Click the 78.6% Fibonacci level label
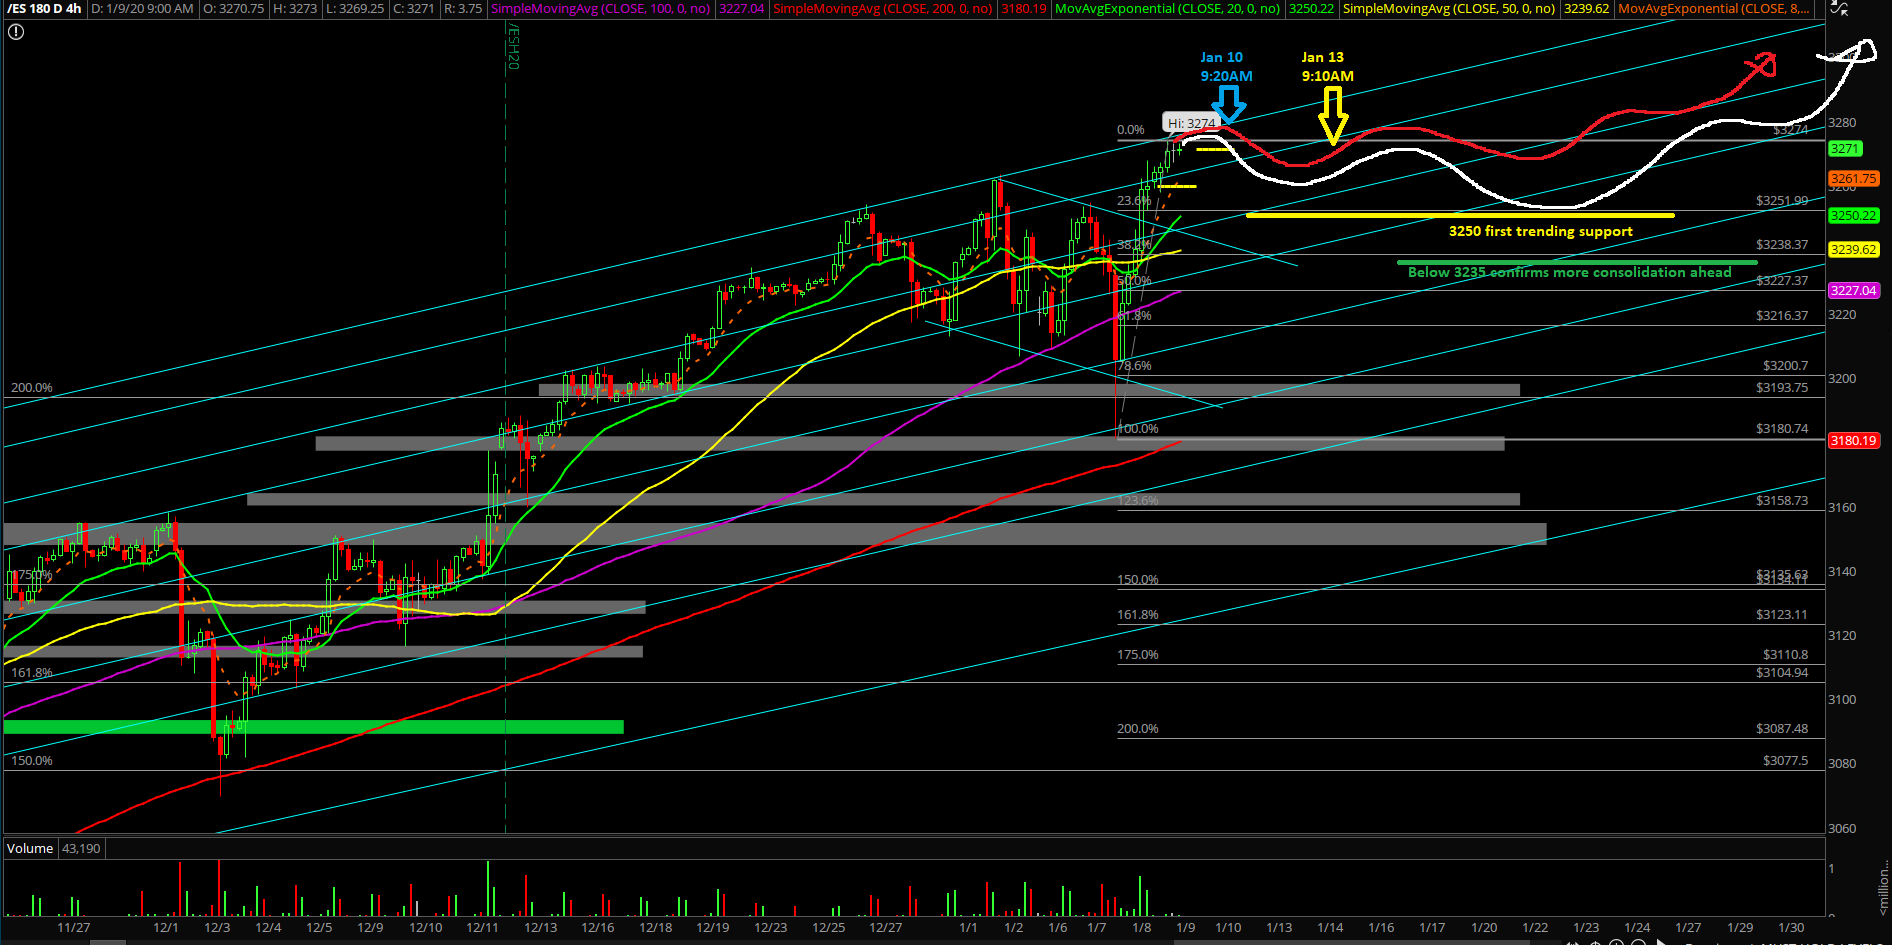 point(1135,366)
